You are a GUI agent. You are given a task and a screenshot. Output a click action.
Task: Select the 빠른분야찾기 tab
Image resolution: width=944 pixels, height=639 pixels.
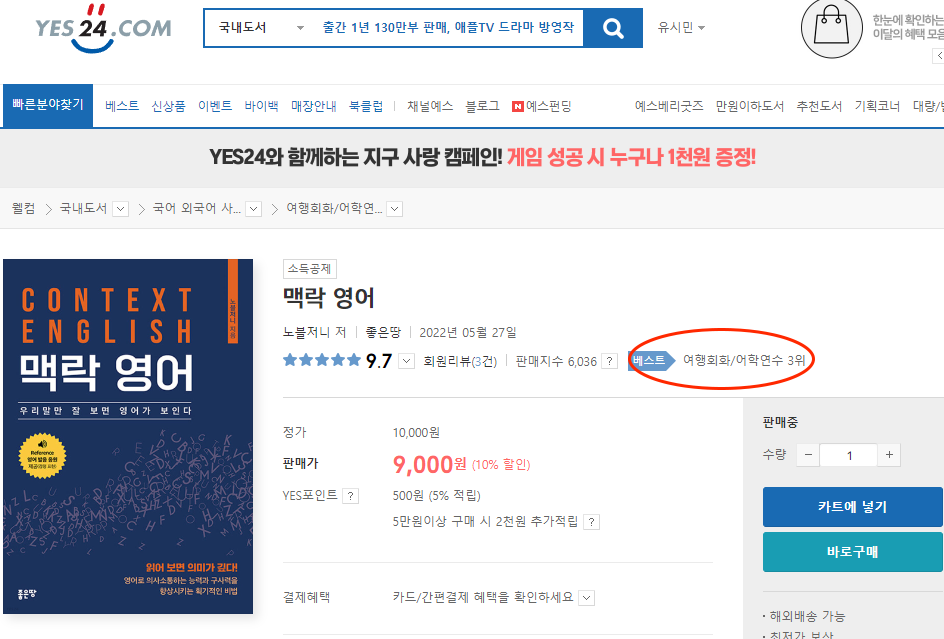[x=48, y=105]
